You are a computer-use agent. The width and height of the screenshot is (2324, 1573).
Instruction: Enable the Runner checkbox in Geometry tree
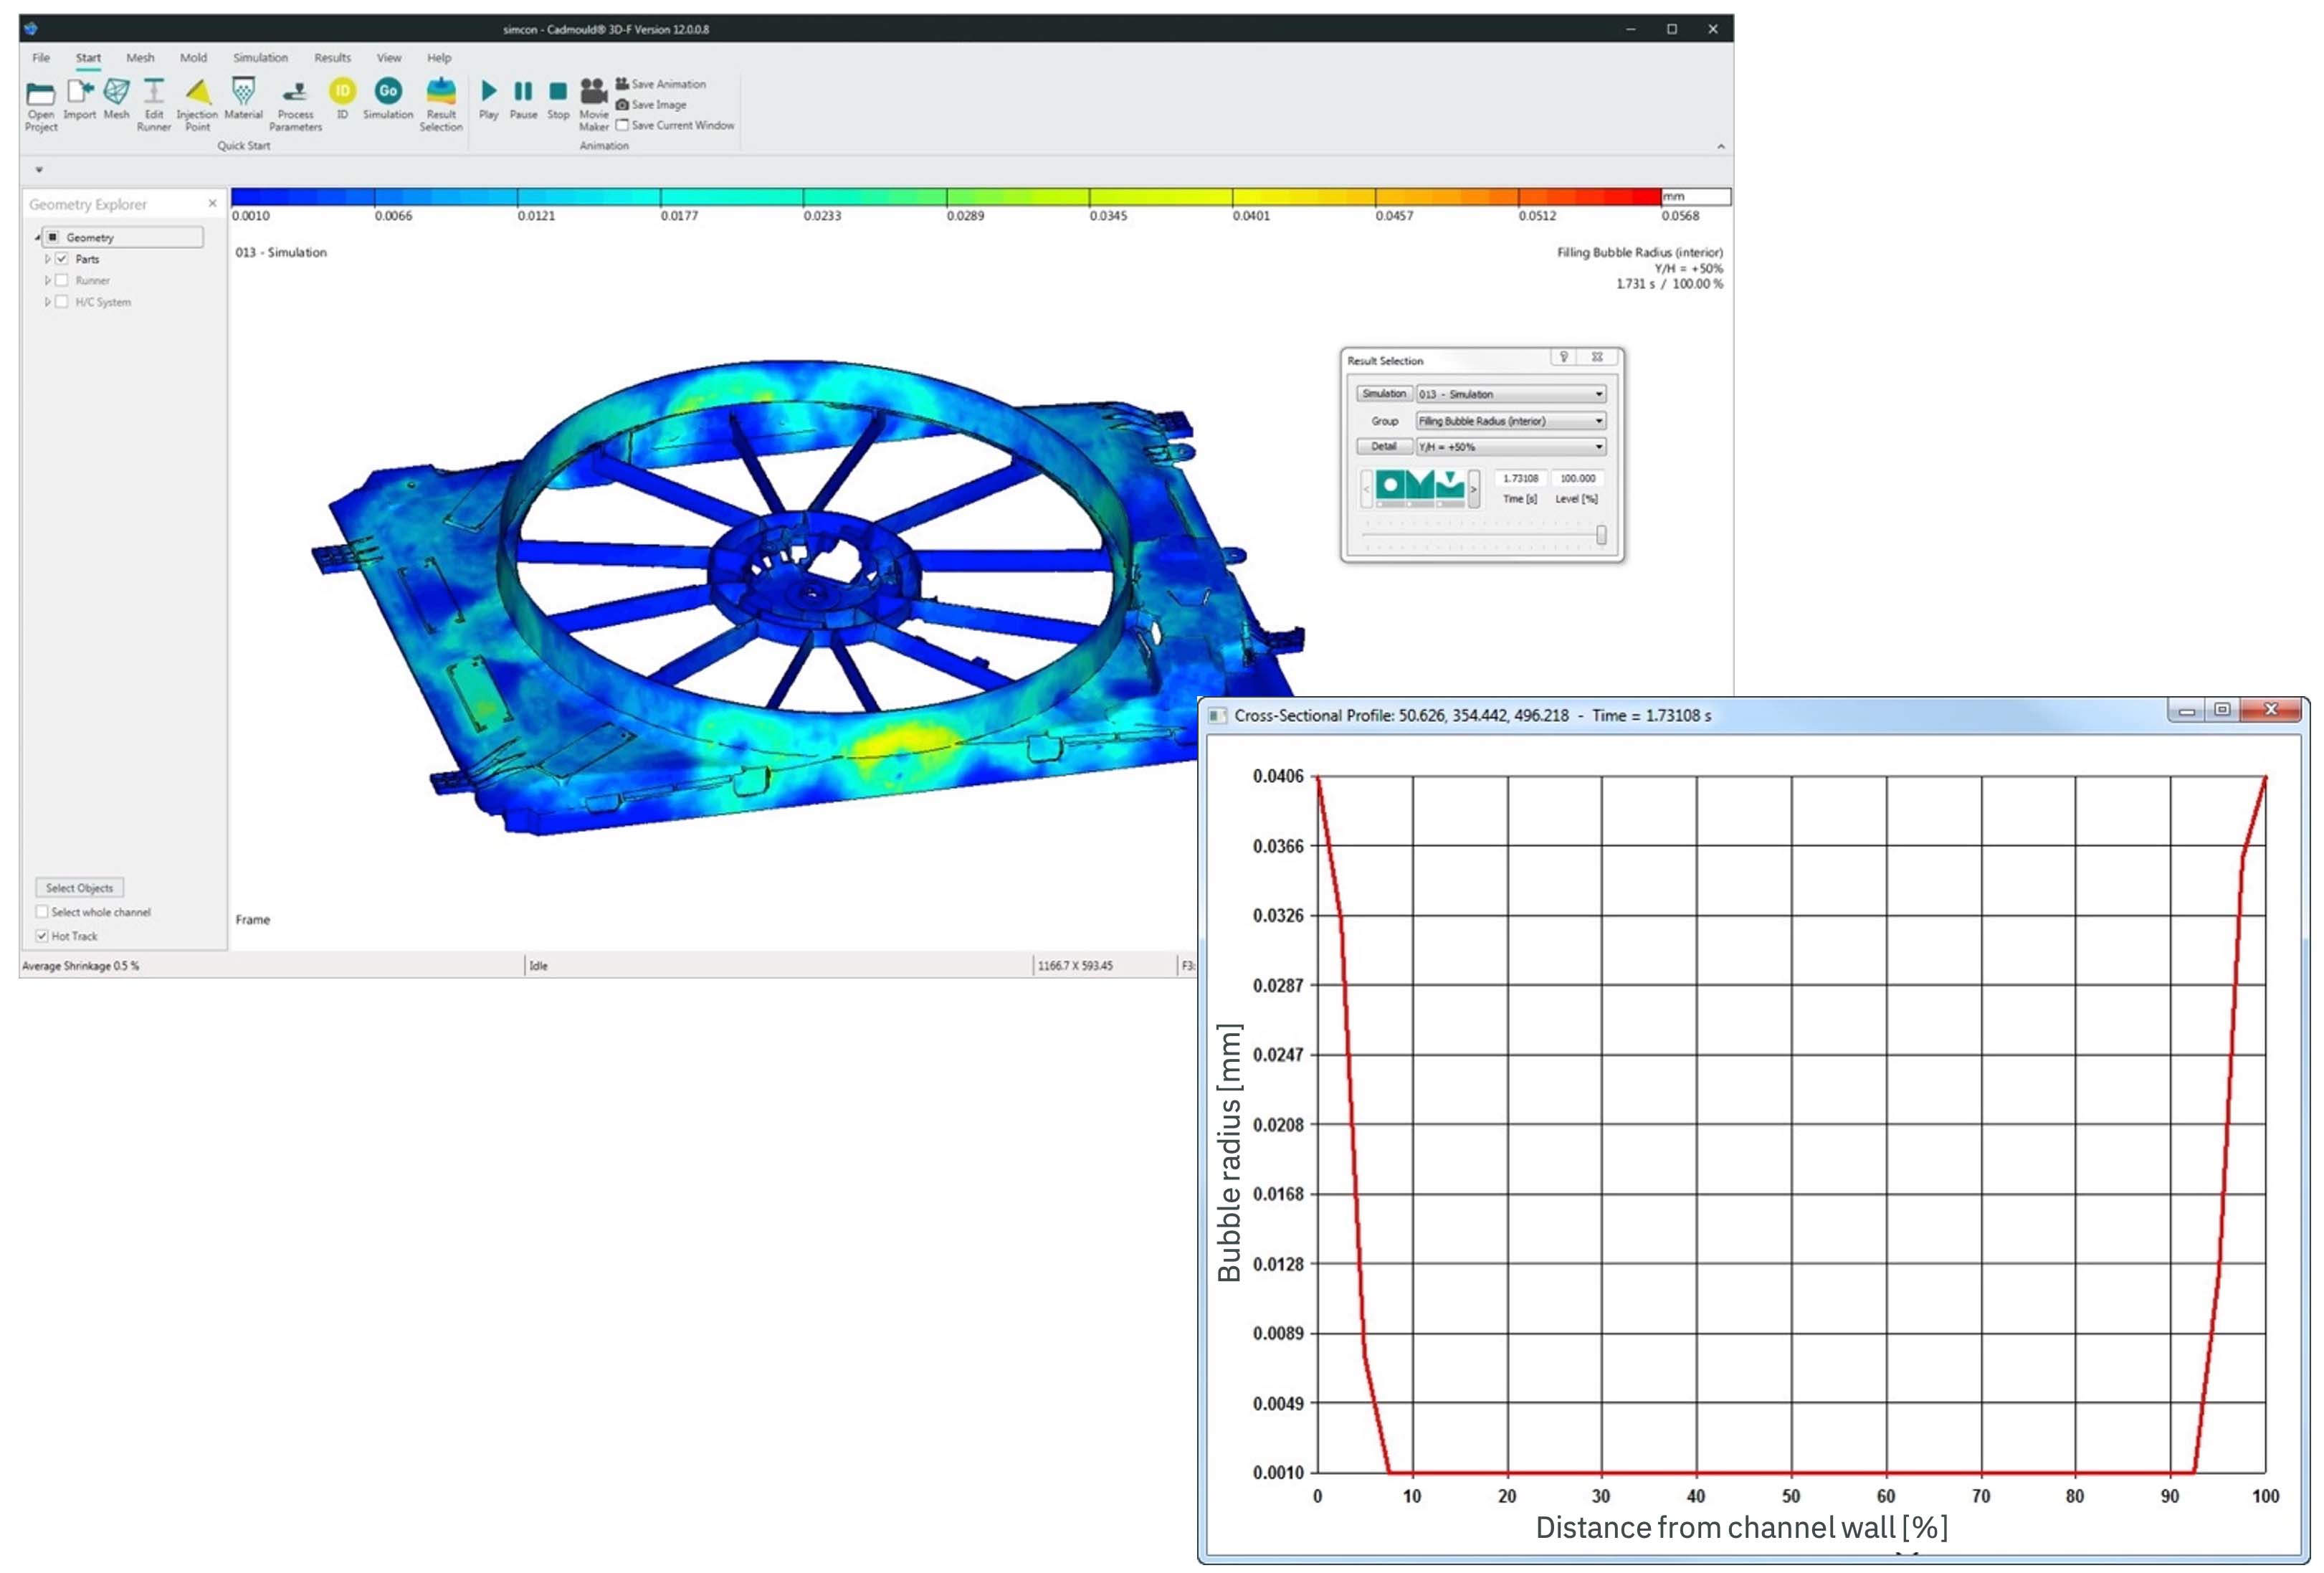point(62,281)
